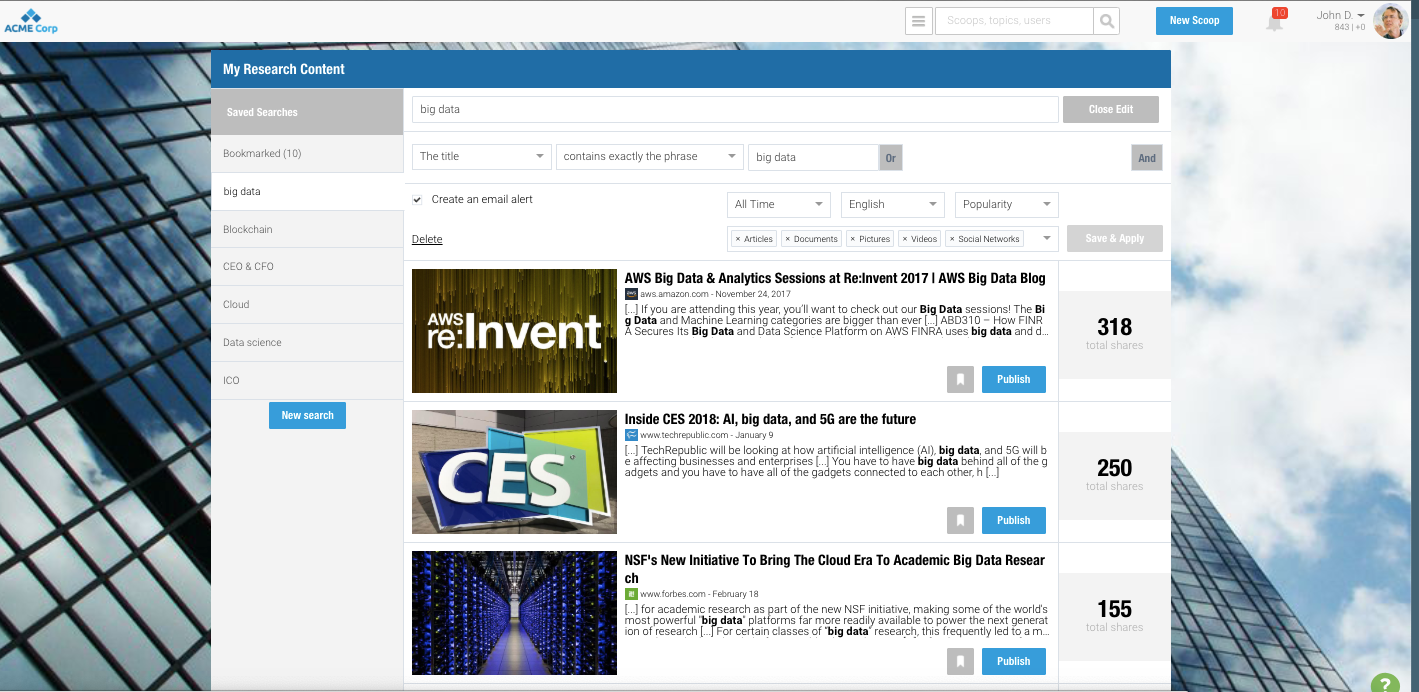Click the top Scoops, topics, users search field
The height and width of the screenshot is (692, 1419).
pos(1014,21)
